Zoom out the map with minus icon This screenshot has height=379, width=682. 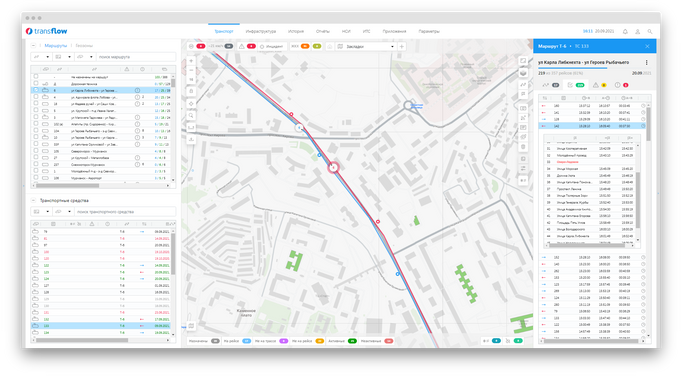click(191, 70)
